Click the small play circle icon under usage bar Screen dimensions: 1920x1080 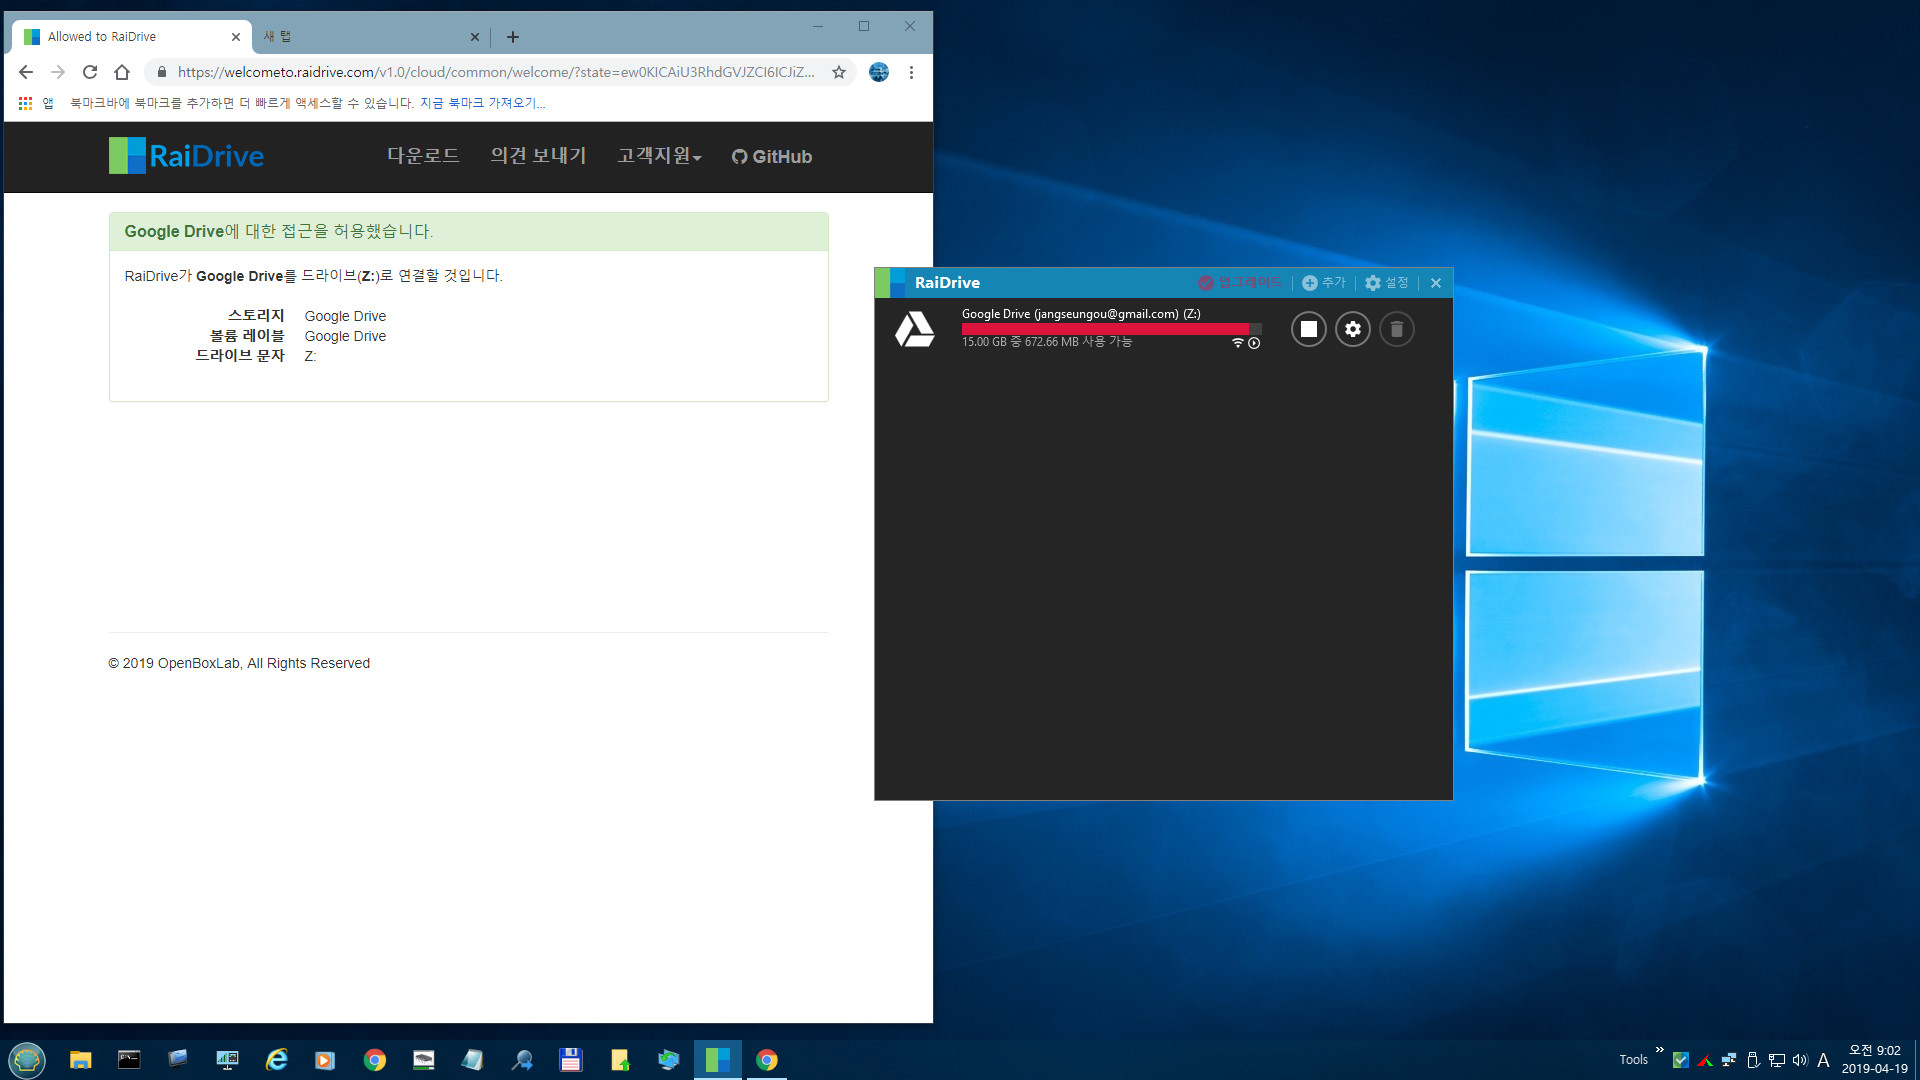point(1254,343)
